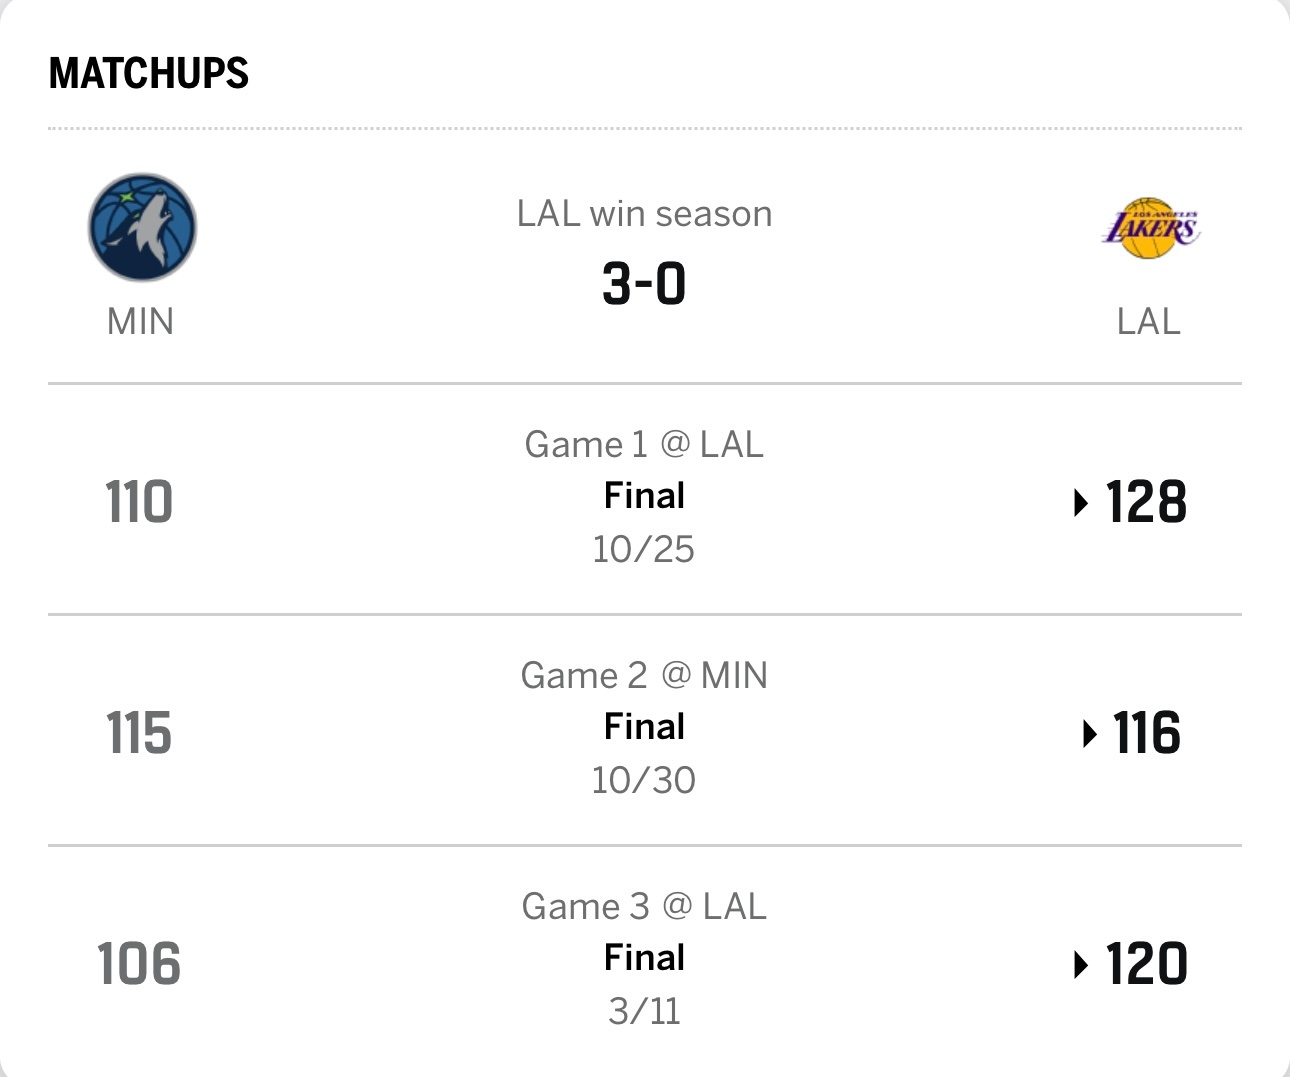Click the winner arrow beside 128

[x=1080, y=502]
